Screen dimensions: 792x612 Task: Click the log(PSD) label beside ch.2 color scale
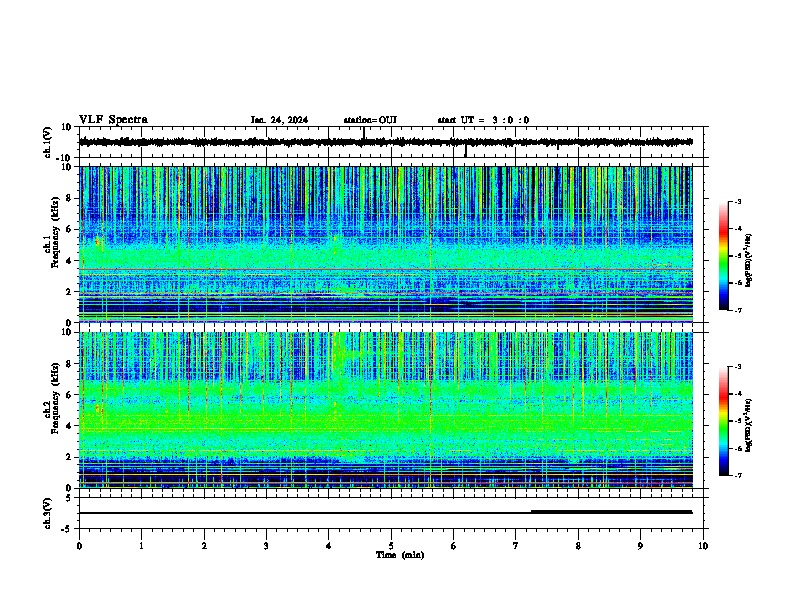pos(748,426)
